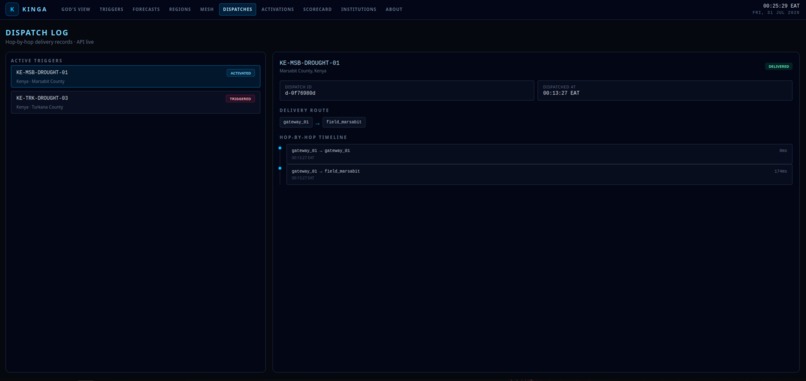Click the DISPATCH LOG heading
The width and height of the screenshot is (806, 381).
(37, 33)
